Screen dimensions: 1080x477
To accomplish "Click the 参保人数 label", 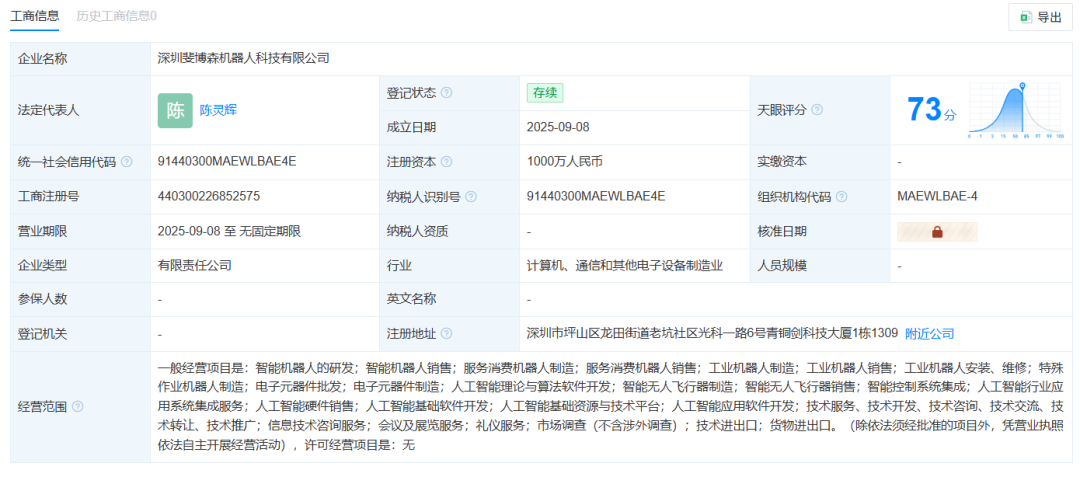I will [x=43, y=299].
